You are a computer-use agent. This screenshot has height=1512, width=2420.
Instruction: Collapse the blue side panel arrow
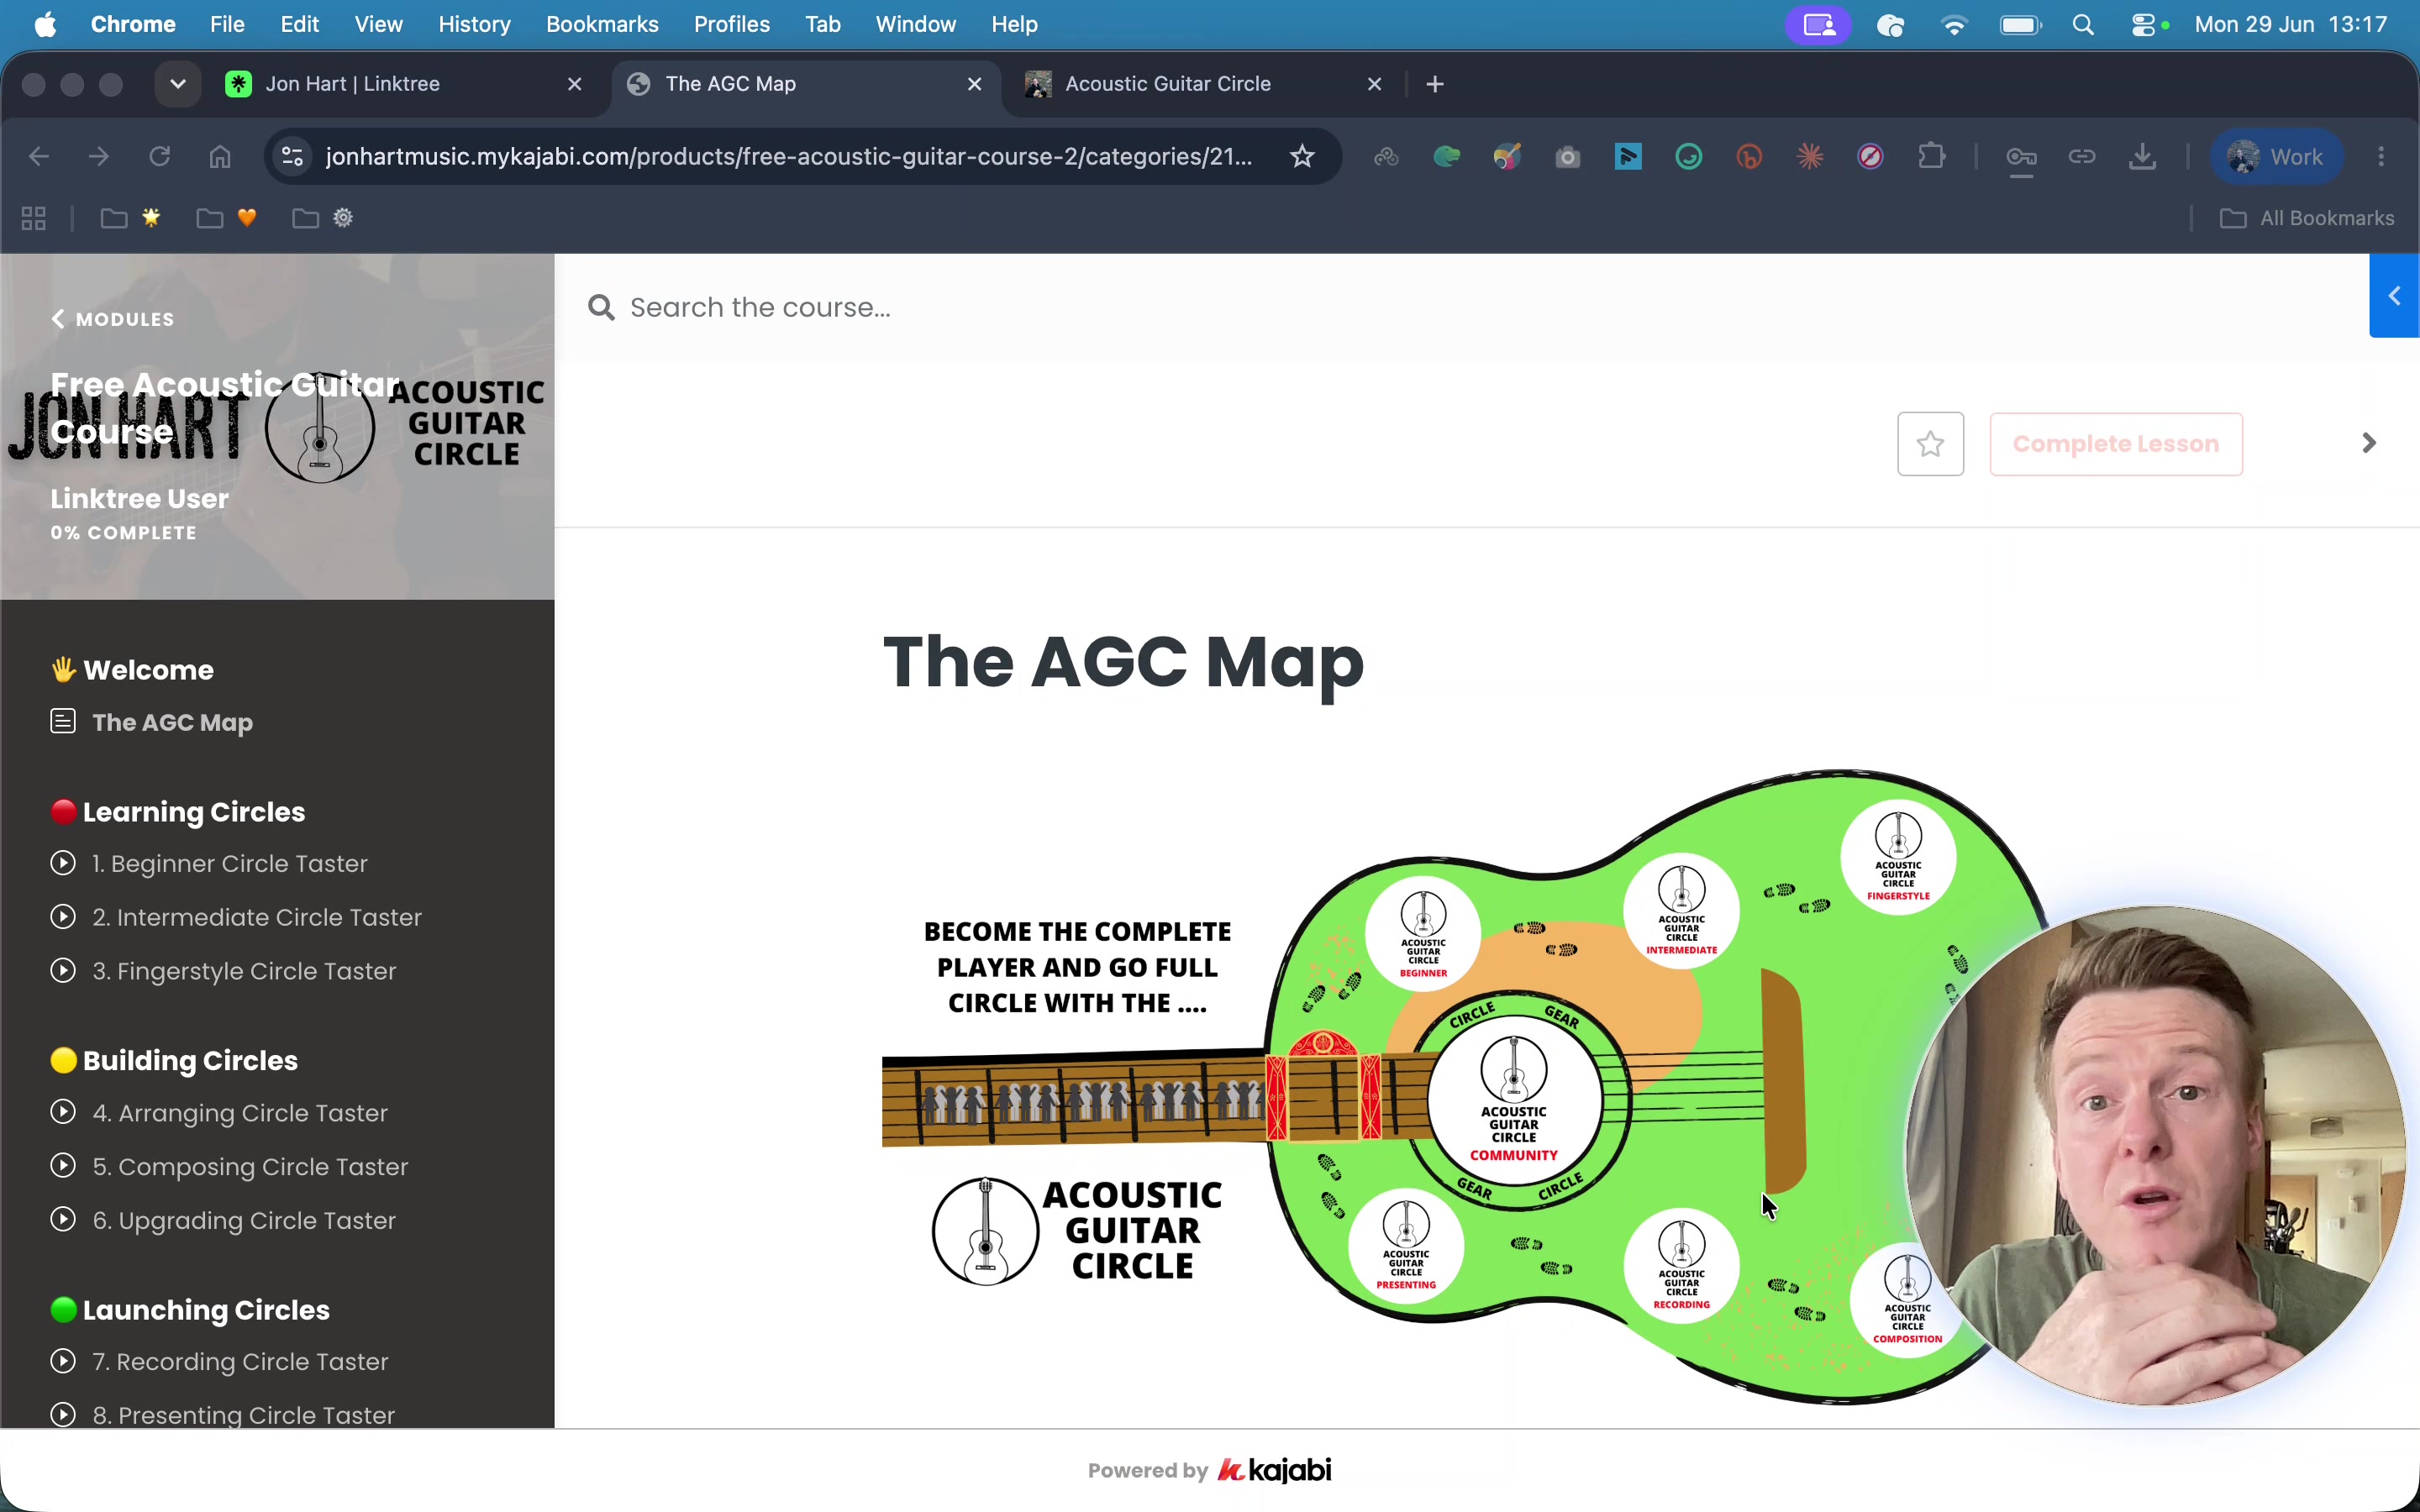coord(2394,296)
